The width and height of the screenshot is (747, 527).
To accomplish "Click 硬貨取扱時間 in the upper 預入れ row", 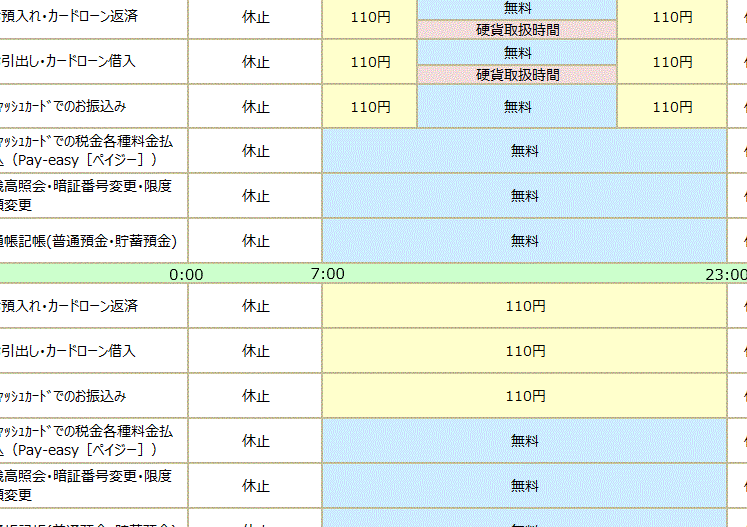I will click(x=517, y=30).
